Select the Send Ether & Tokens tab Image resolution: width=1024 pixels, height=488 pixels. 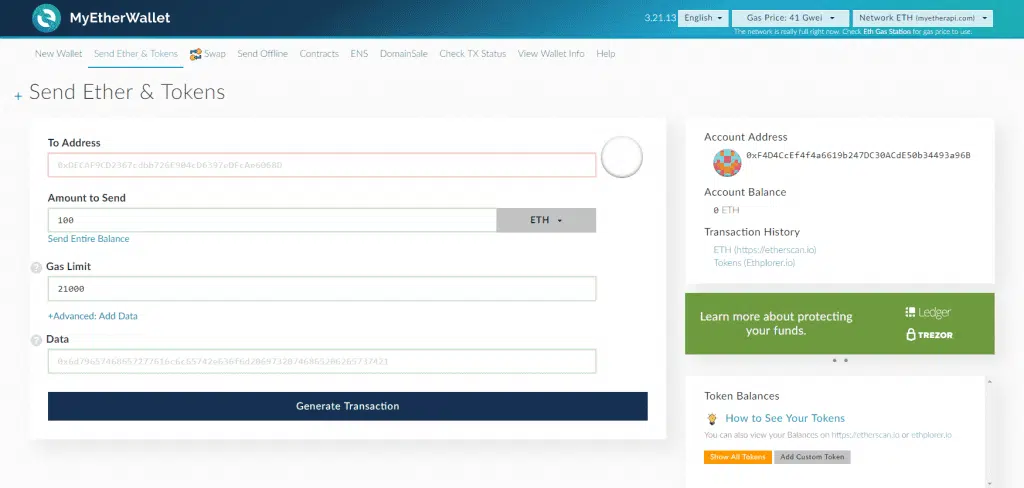click(x=136, y=54)
